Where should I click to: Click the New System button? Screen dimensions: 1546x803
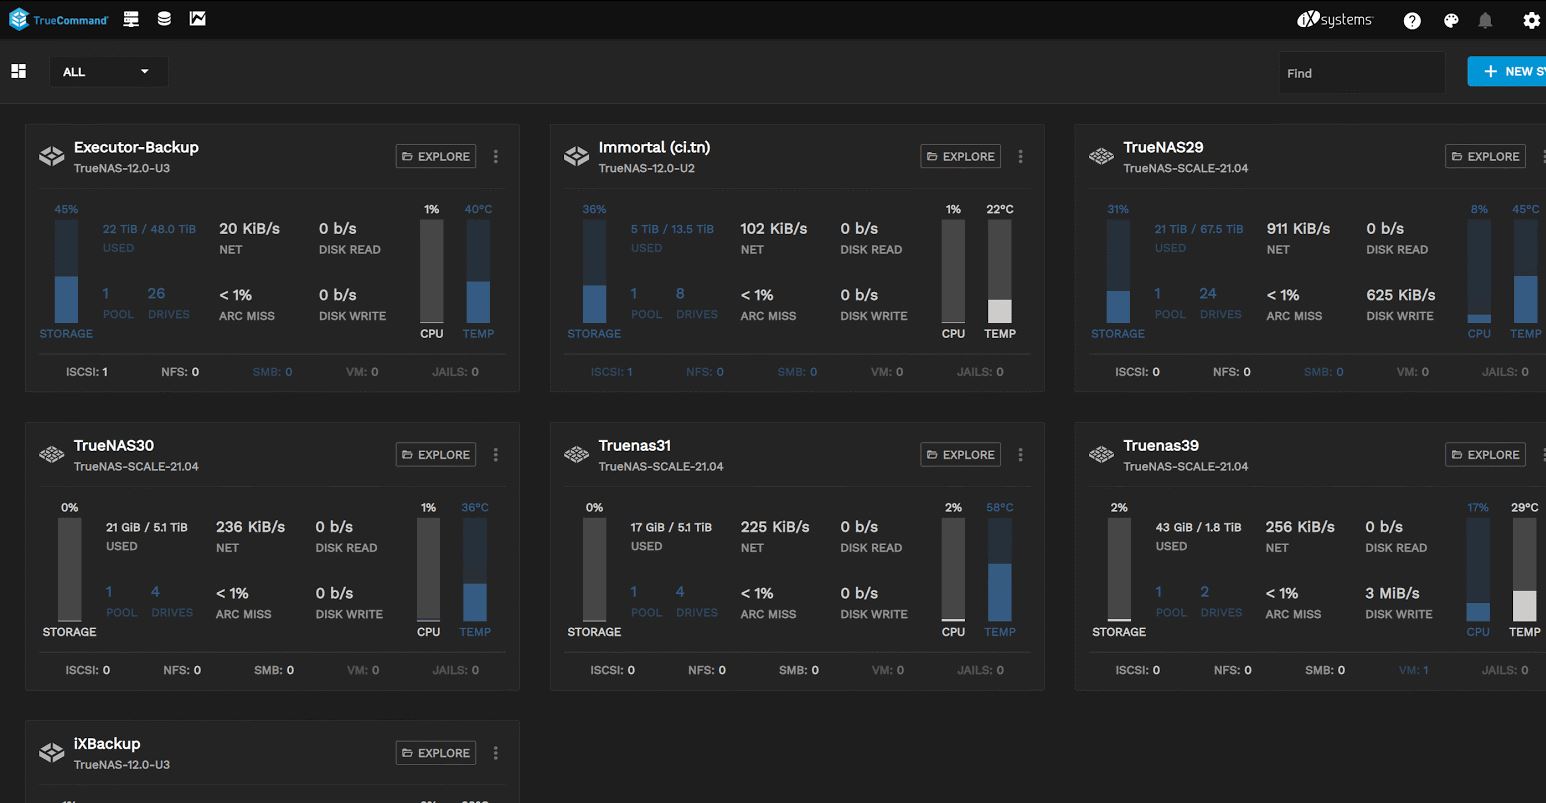point(1507,71)
